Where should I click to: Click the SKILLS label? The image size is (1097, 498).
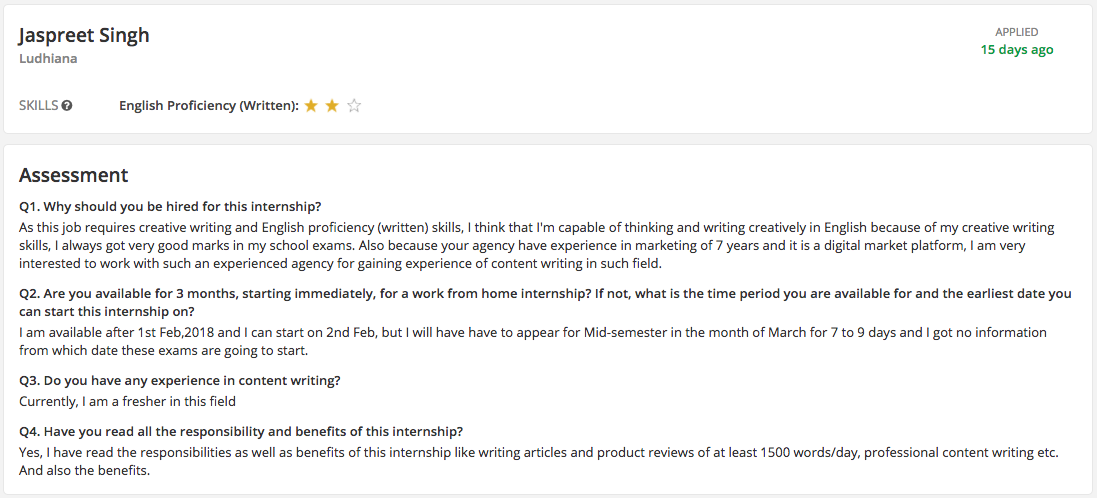(x=38, y=106)
